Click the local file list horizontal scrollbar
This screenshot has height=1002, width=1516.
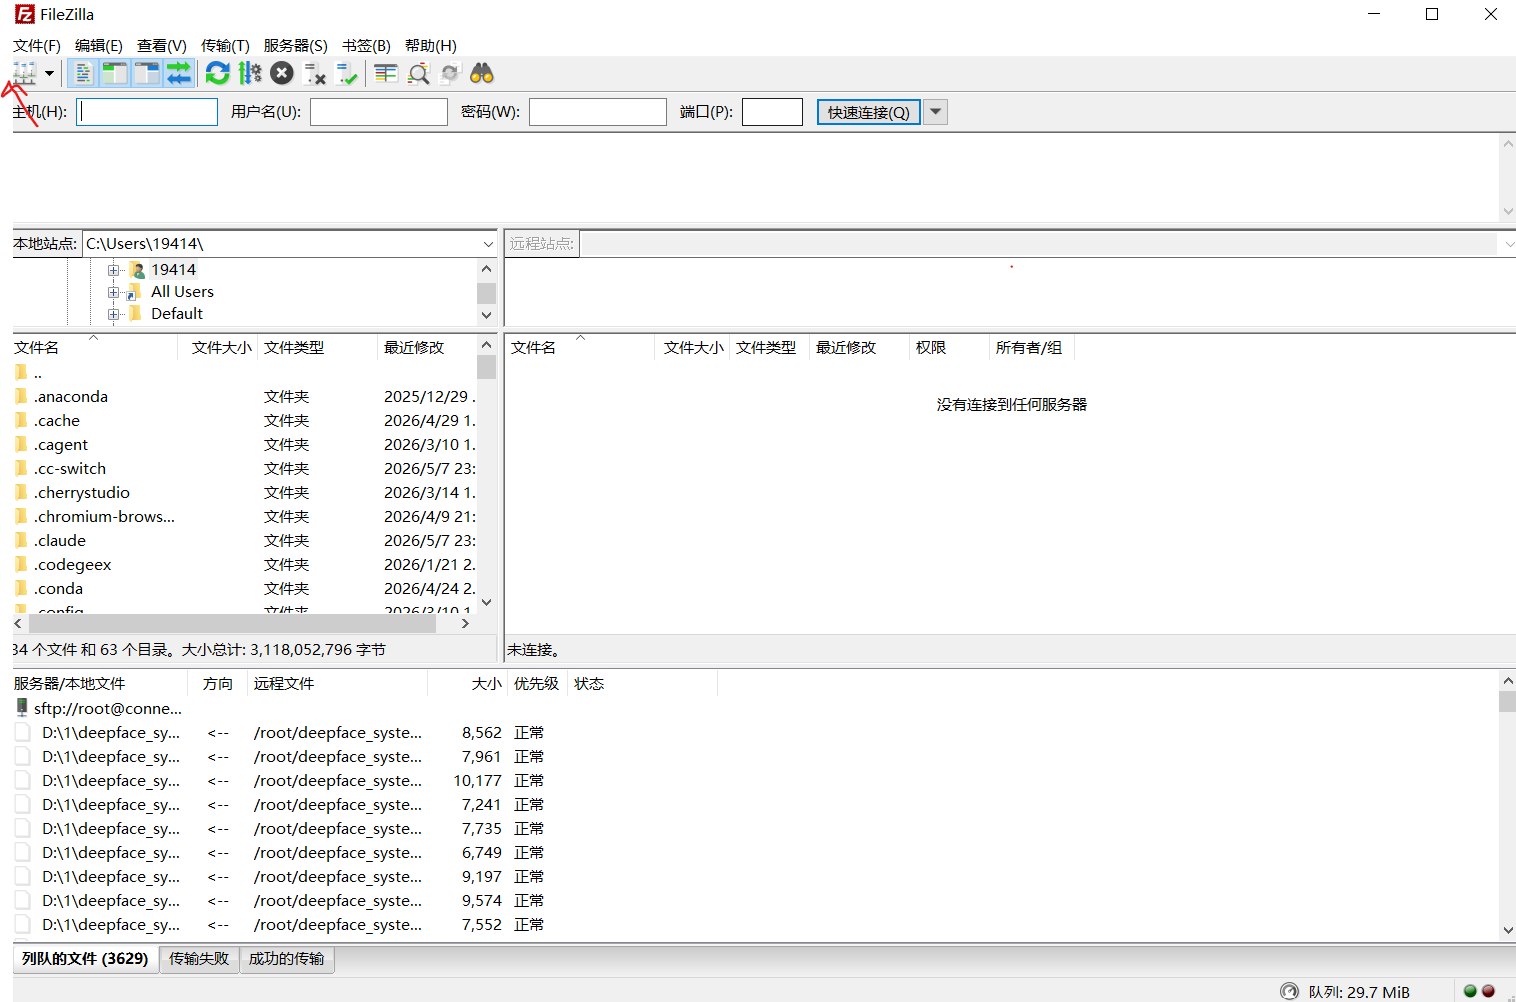(x=230, y=623)
